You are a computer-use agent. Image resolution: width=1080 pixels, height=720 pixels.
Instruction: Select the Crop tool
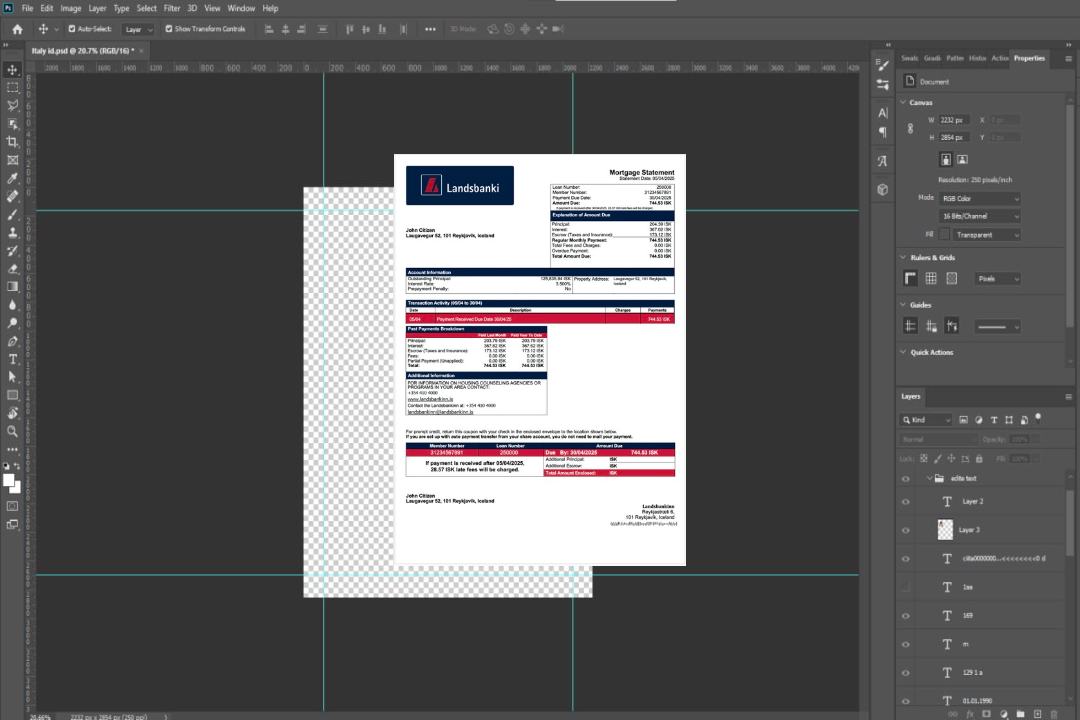[x=12, y=142]
